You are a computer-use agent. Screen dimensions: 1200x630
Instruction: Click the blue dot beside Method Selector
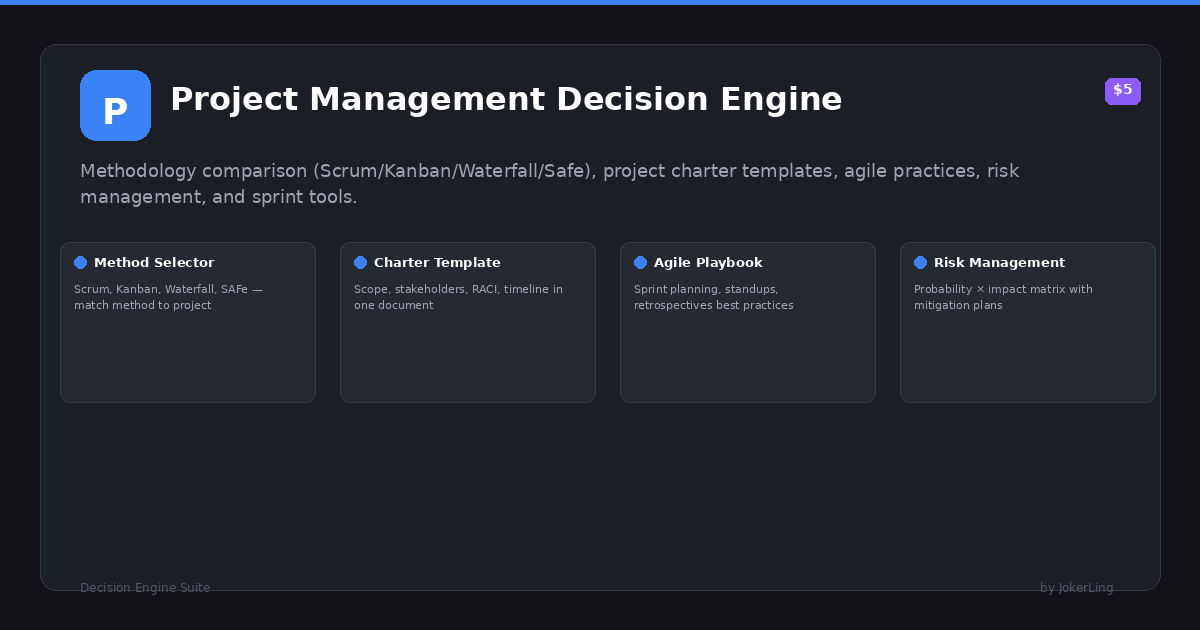80,263
